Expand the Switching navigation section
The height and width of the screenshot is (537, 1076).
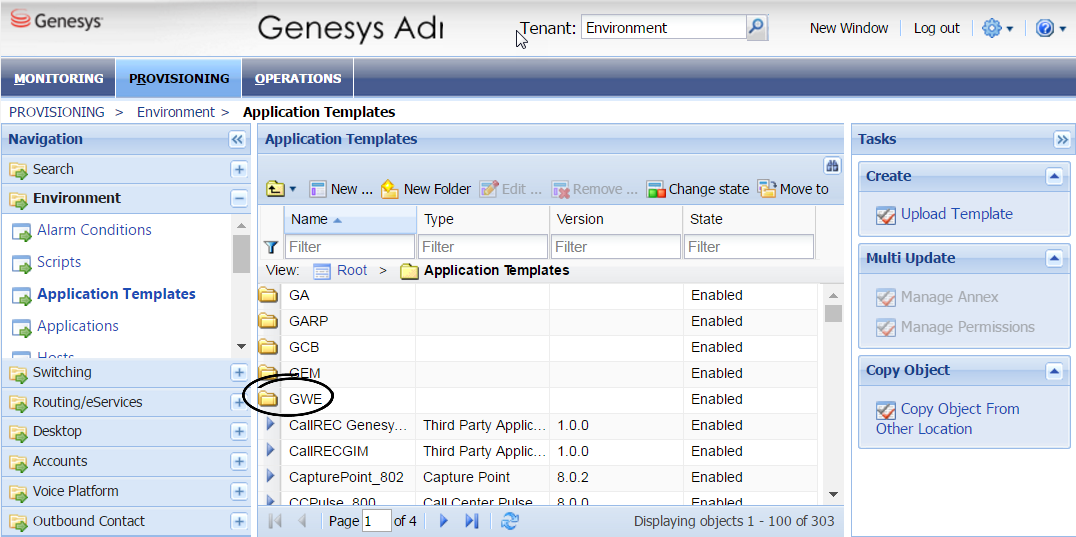tap(239, 373)
